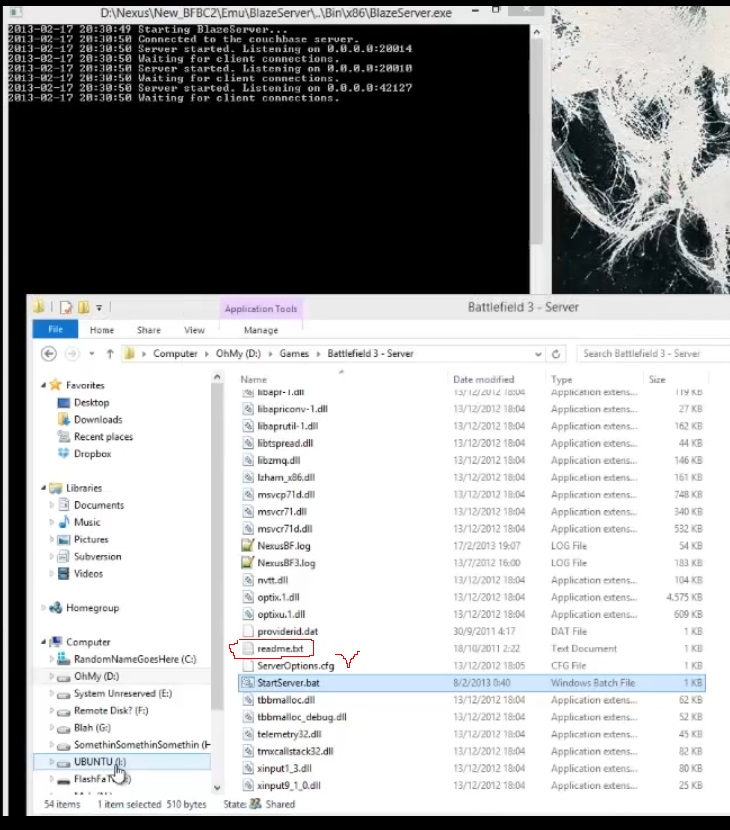Click the navigation pane scroll down arrow

217,787
